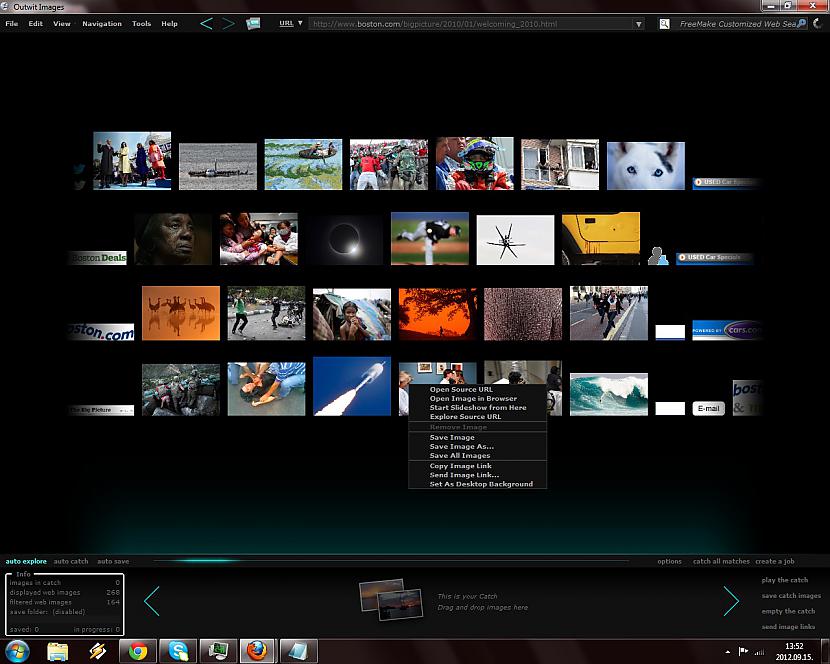Select Save All Images

tap(477, 455)
